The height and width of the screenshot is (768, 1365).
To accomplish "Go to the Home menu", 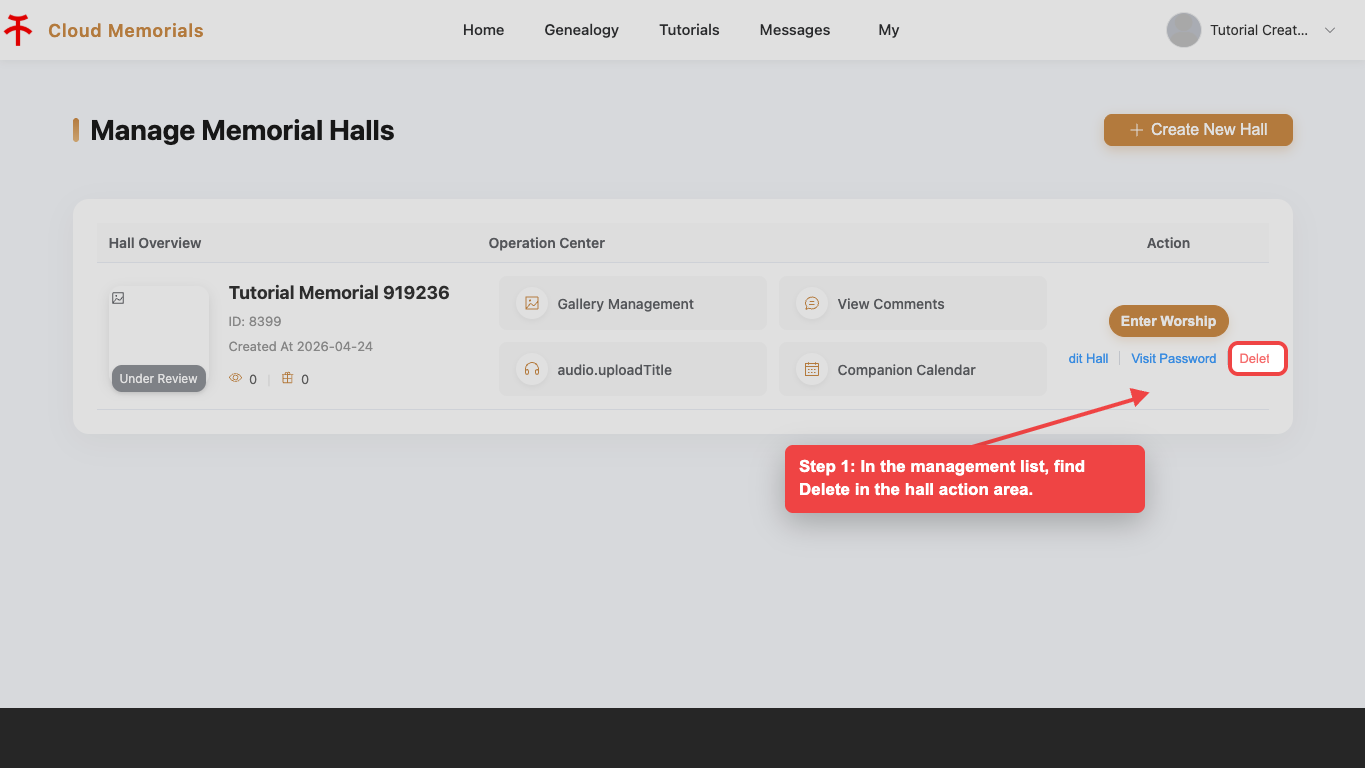I will tap(483, 30).
